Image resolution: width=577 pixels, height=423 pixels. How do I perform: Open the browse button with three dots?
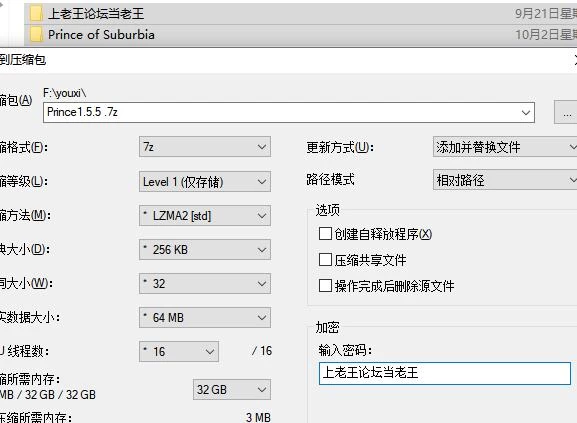[x=566, y=113]
